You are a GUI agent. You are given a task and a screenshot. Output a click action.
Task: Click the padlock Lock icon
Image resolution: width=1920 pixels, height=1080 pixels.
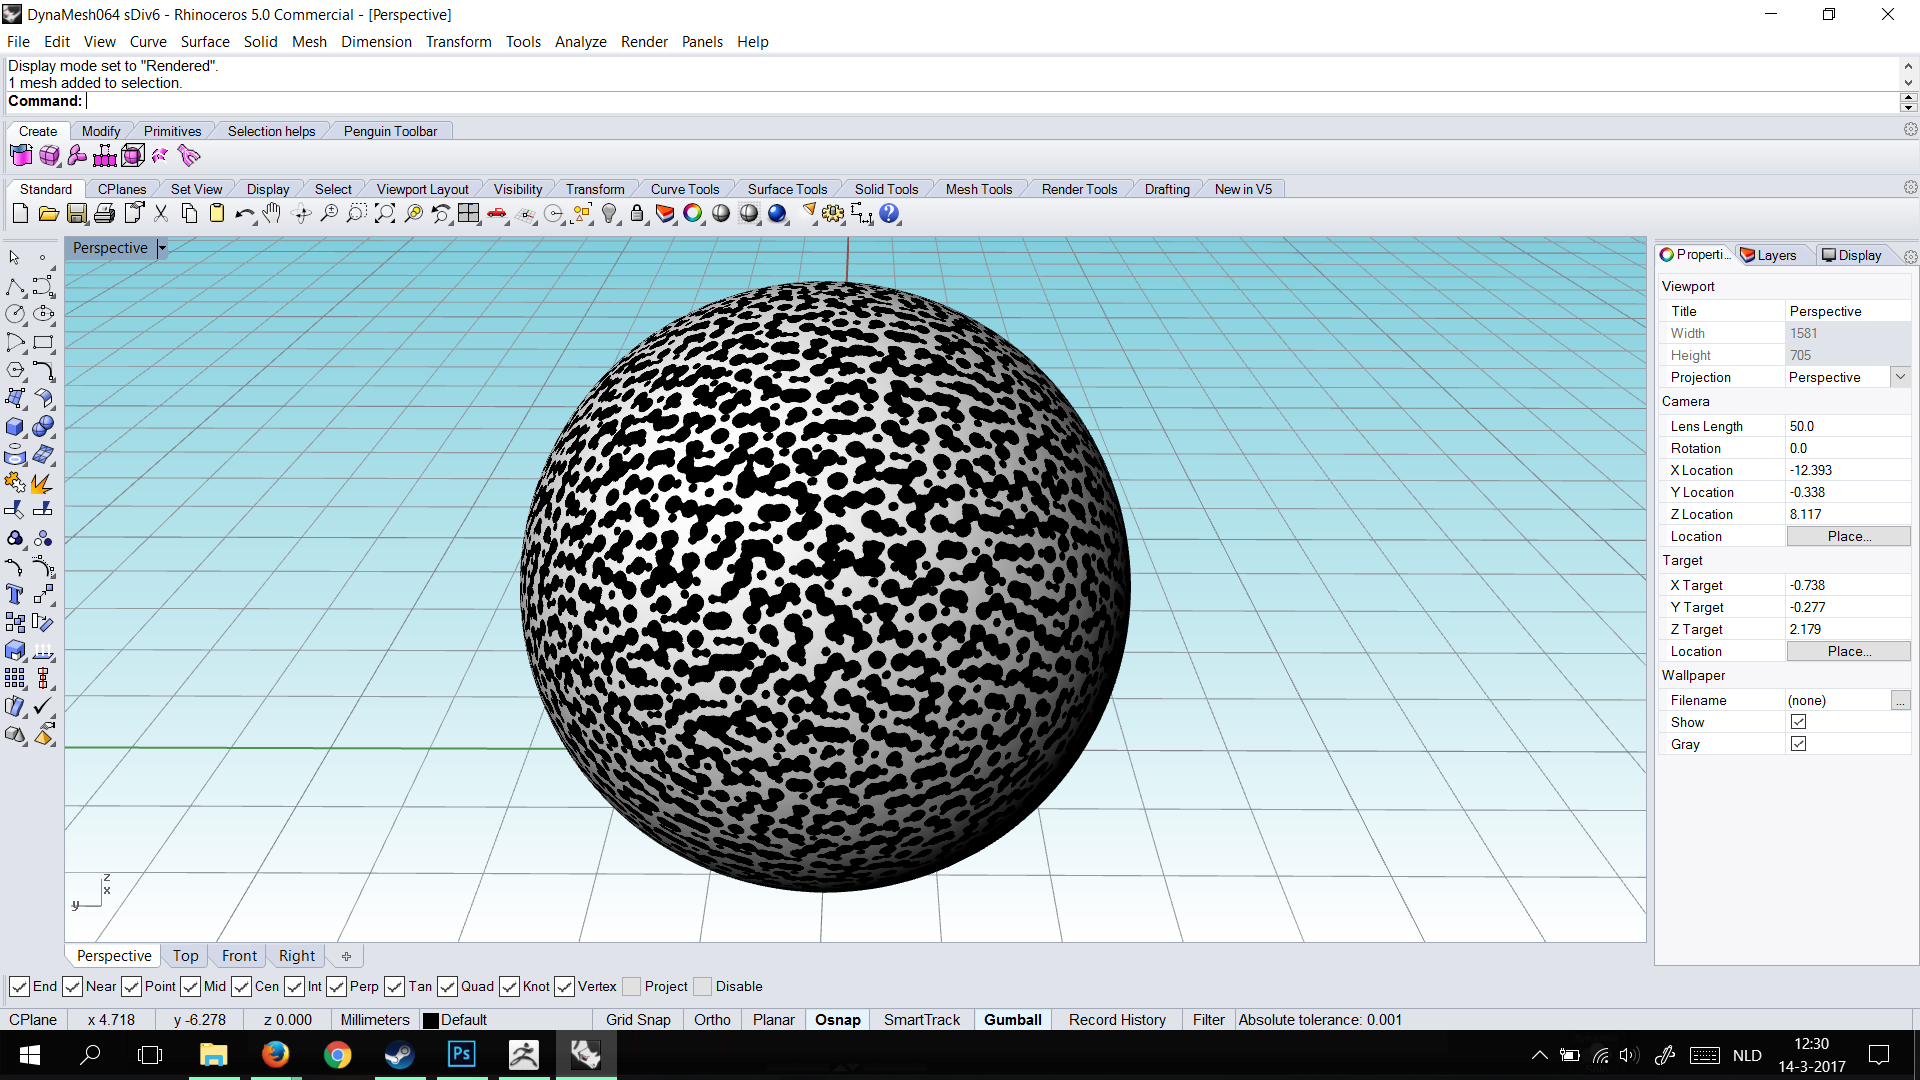[x=637, y=213]
